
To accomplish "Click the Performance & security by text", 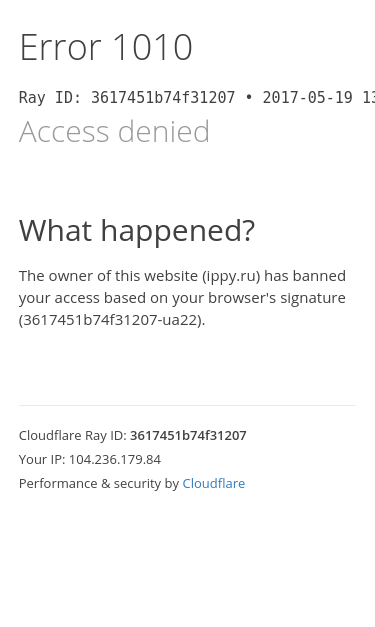I will pos(99,483).
